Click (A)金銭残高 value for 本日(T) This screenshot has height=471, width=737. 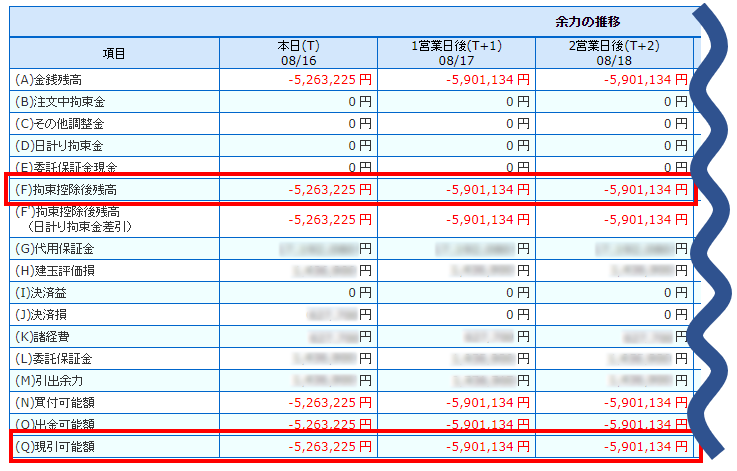pyautogui.click(x=329, y=79)
